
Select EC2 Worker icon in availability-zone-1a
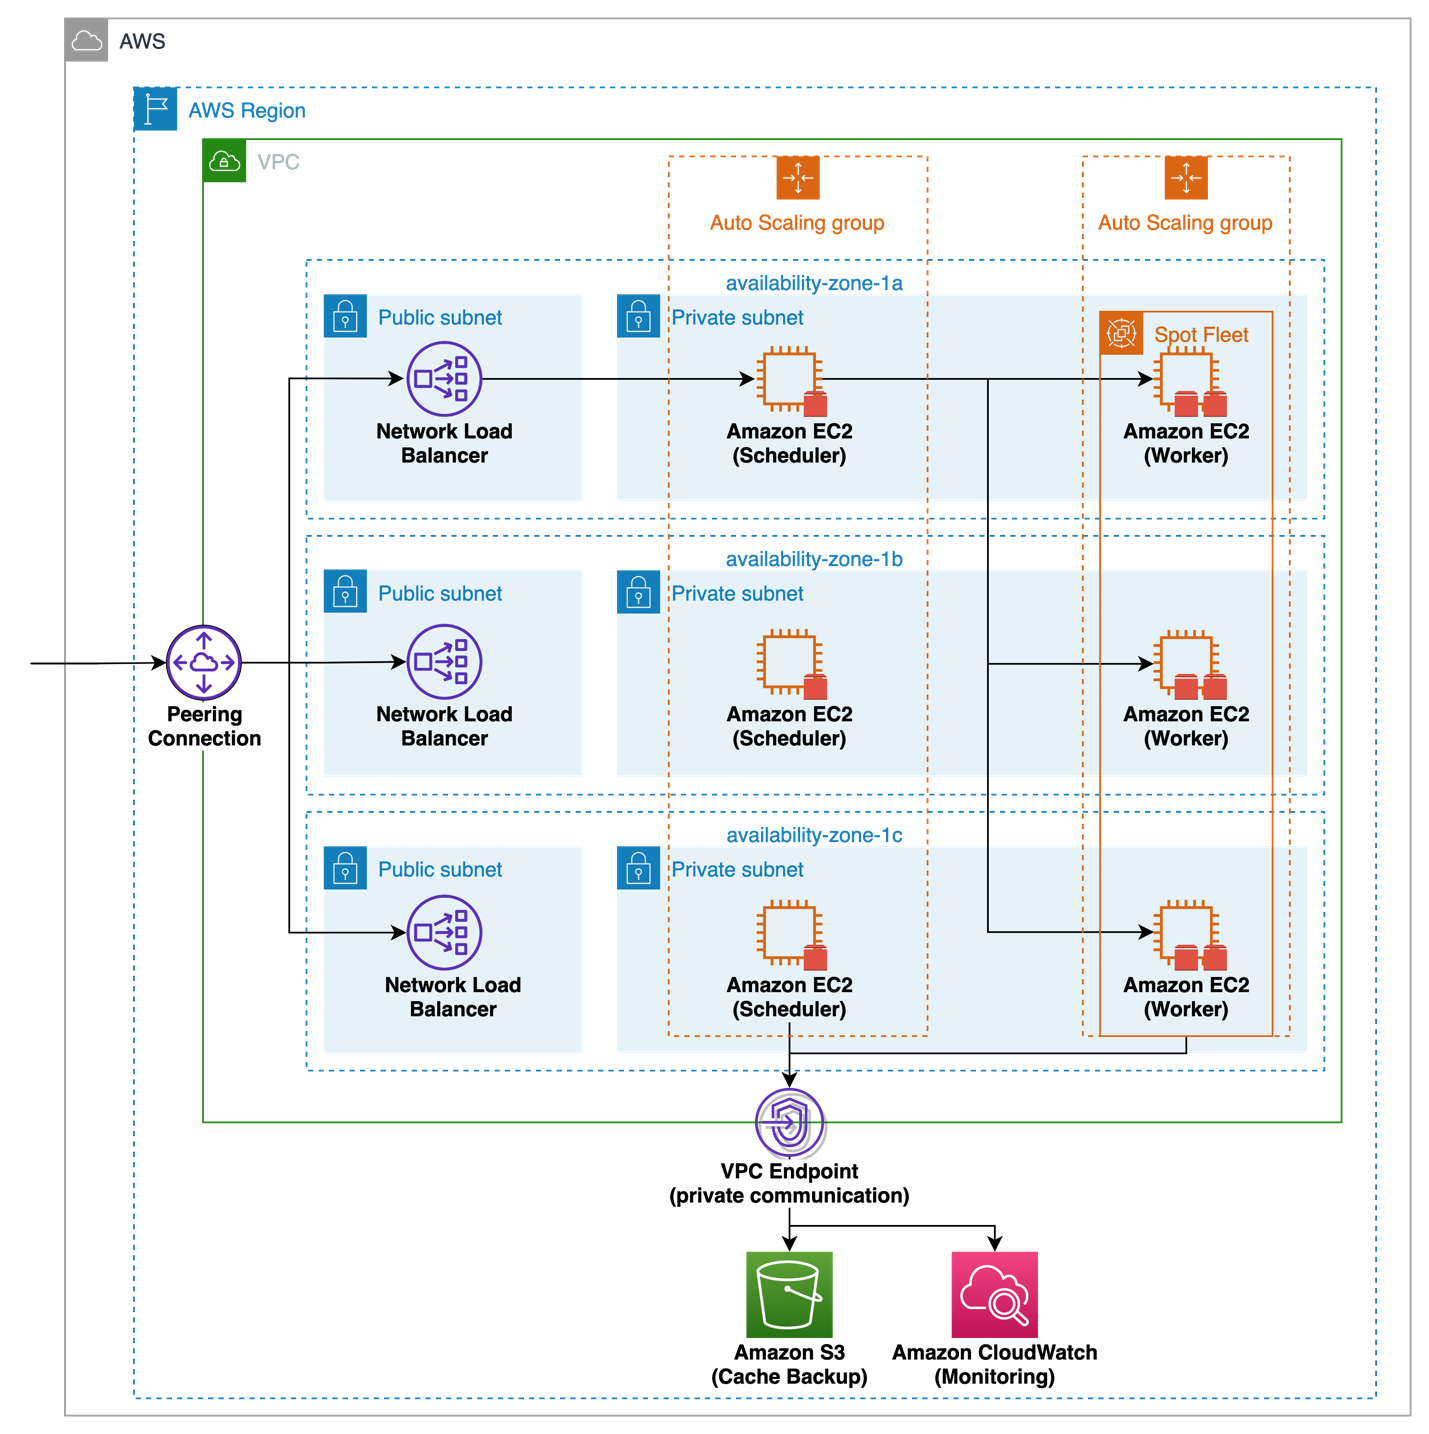(x=1187, y=381)
